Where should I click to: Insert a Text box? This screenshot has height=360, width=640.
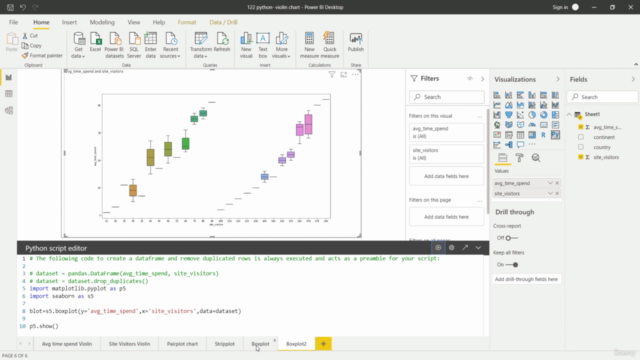[263, 45]
